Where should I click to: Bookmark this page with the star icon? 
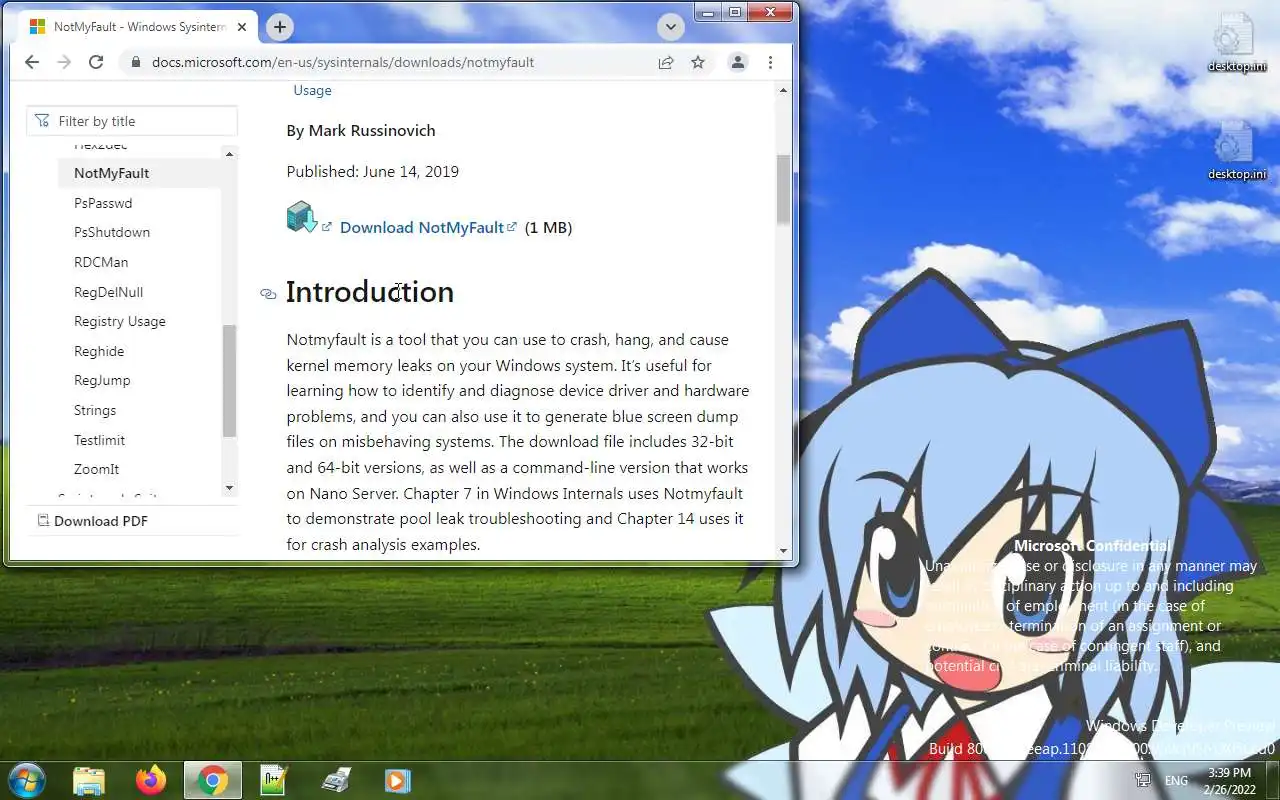(698, 62)
